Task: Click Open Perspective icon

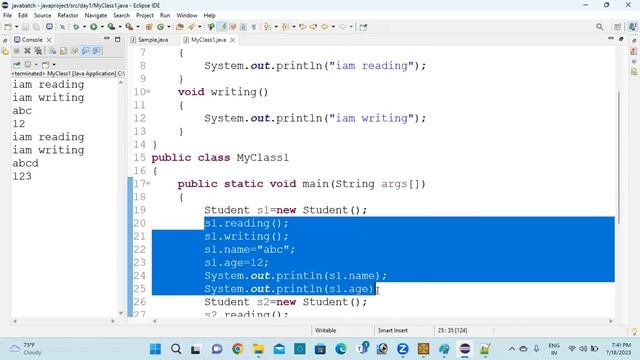Action: click(x=617, y=27)
